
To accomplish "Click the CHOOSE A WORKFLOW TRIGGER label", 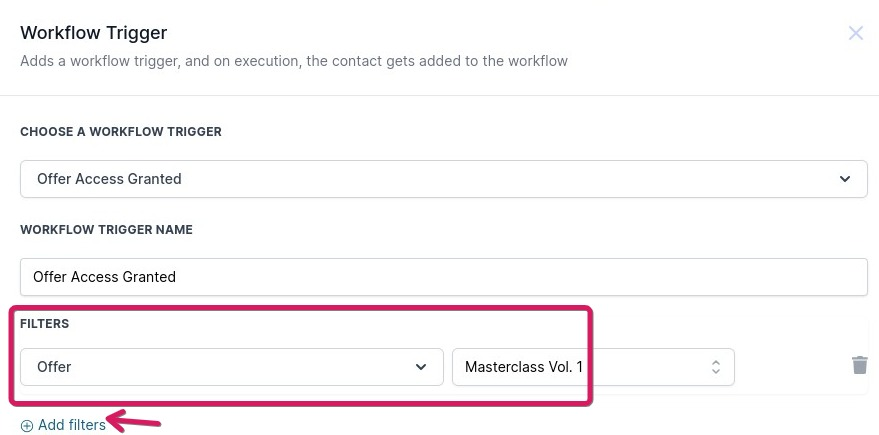I will point(121,132).
